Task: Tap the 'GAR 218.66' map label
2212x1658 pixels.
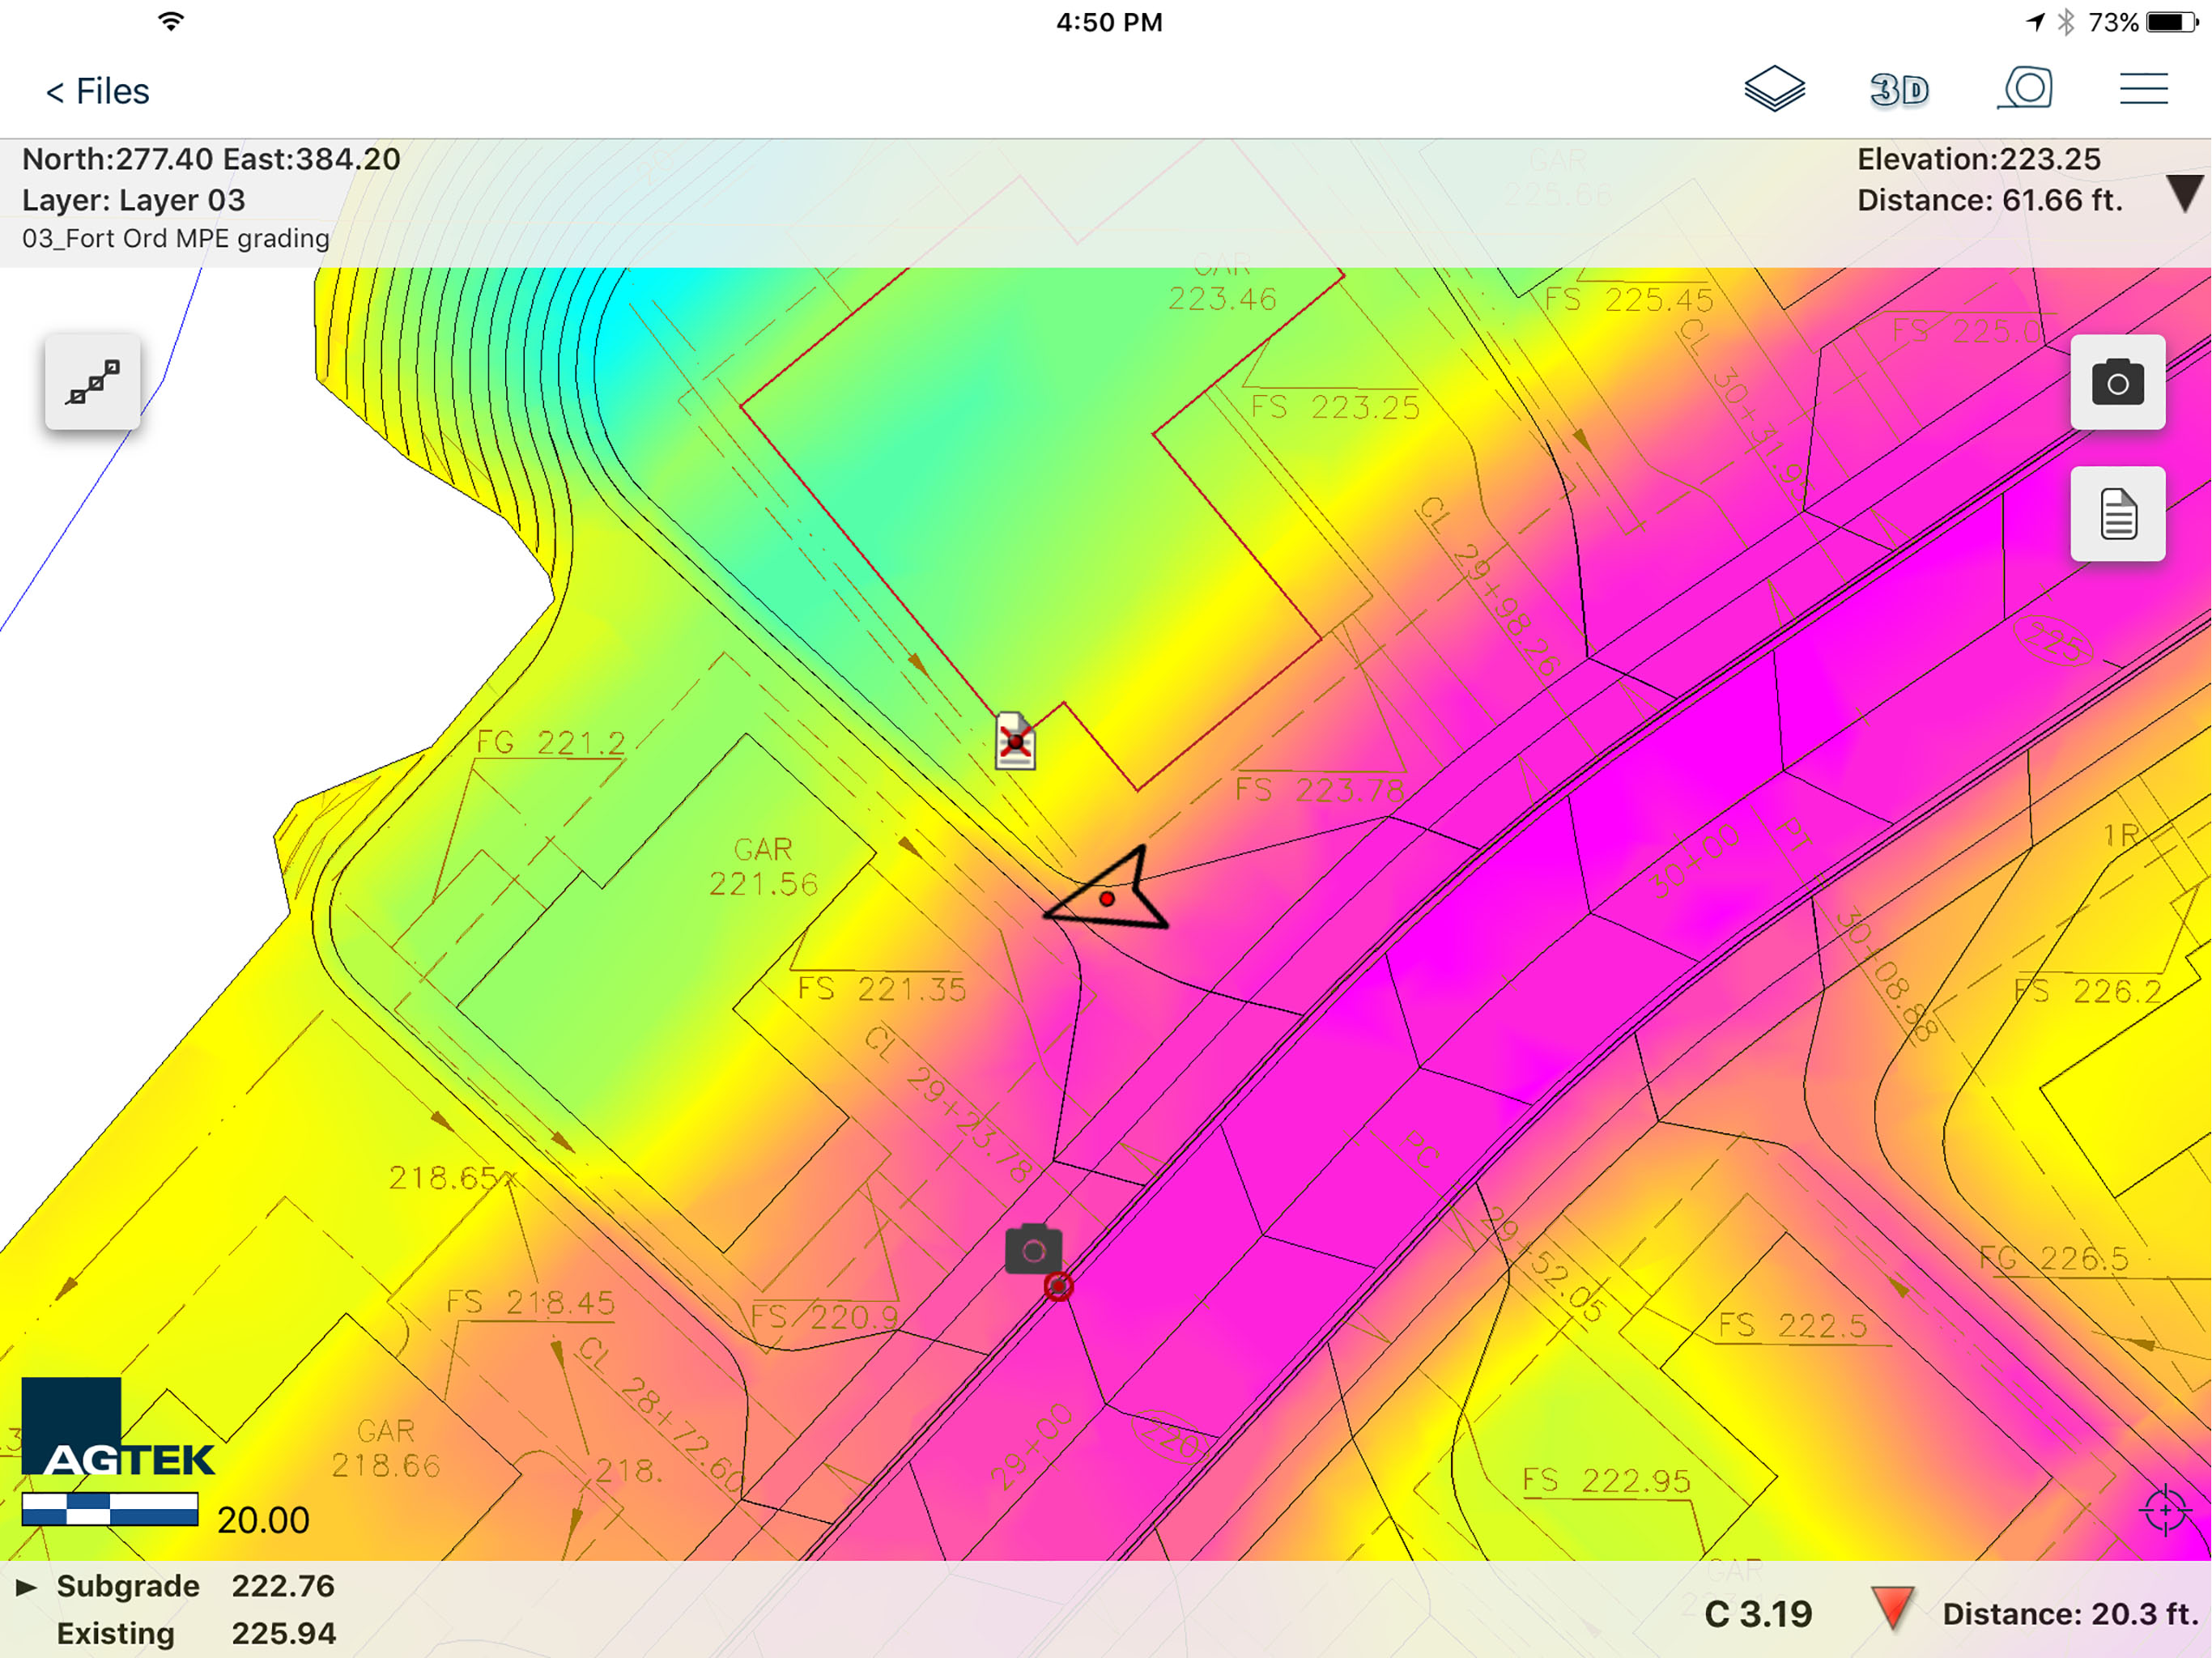Action: (386, 1448)
